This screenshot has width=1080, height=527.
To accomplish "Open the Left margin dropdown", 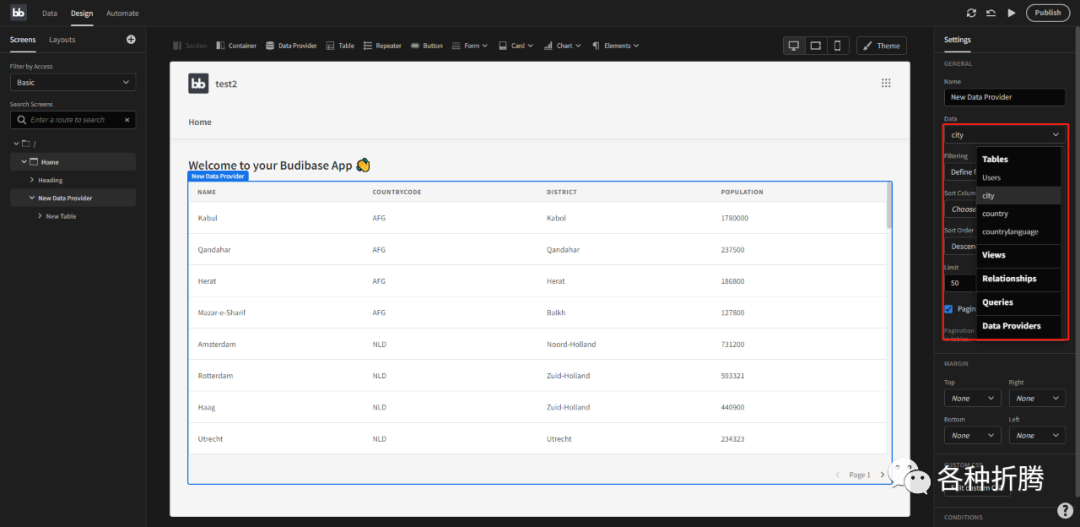I will coord(1037,435).
